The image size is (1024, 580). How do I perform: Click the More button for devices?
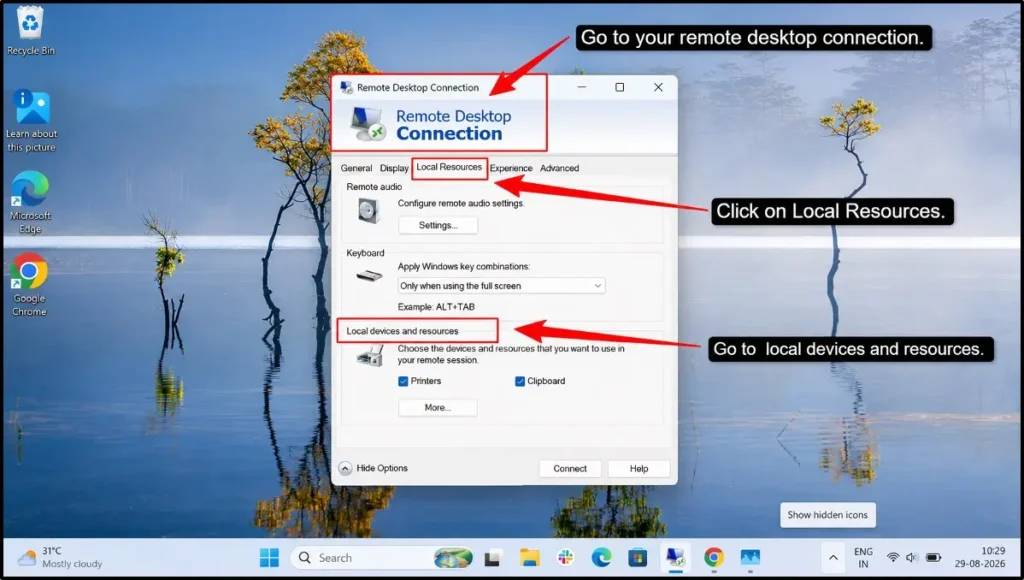click(x=438, y=408)
